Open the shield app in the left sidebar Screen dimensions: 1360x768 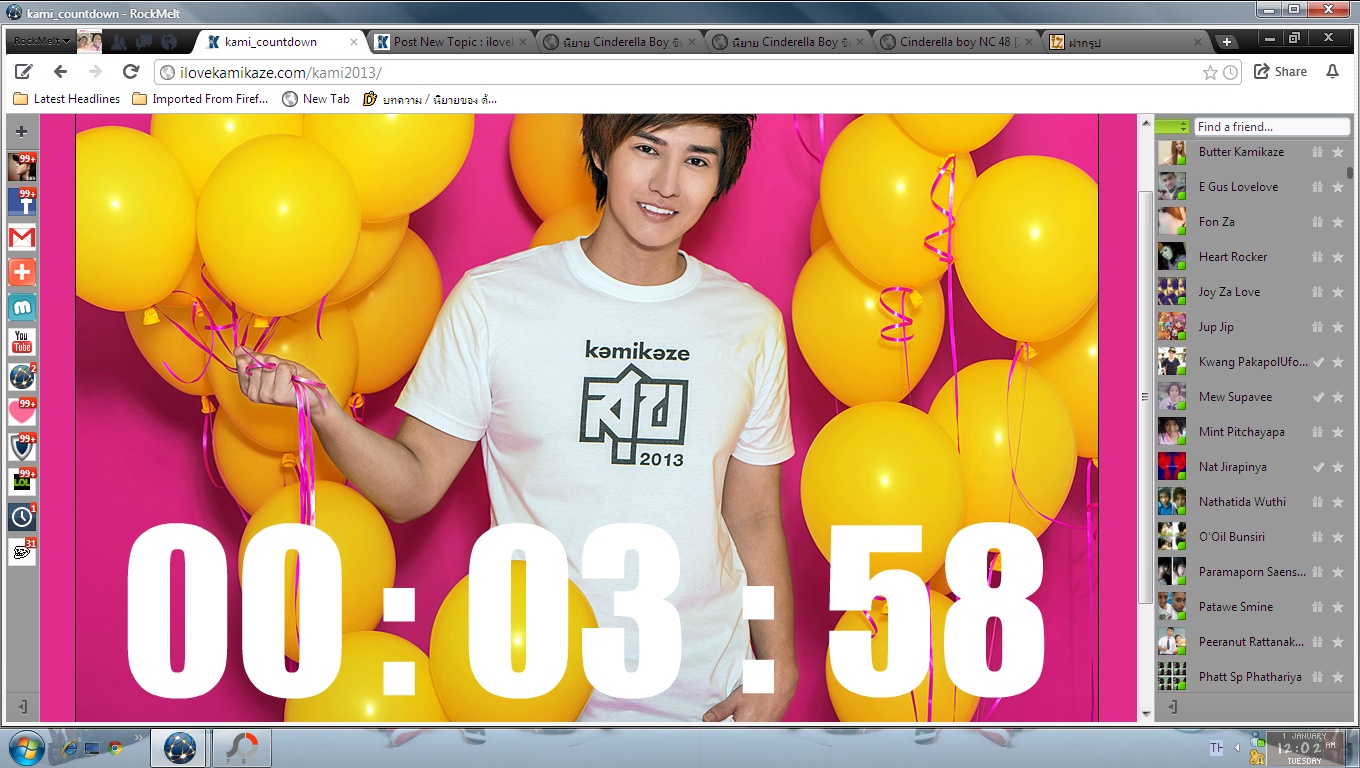point(22,447)
